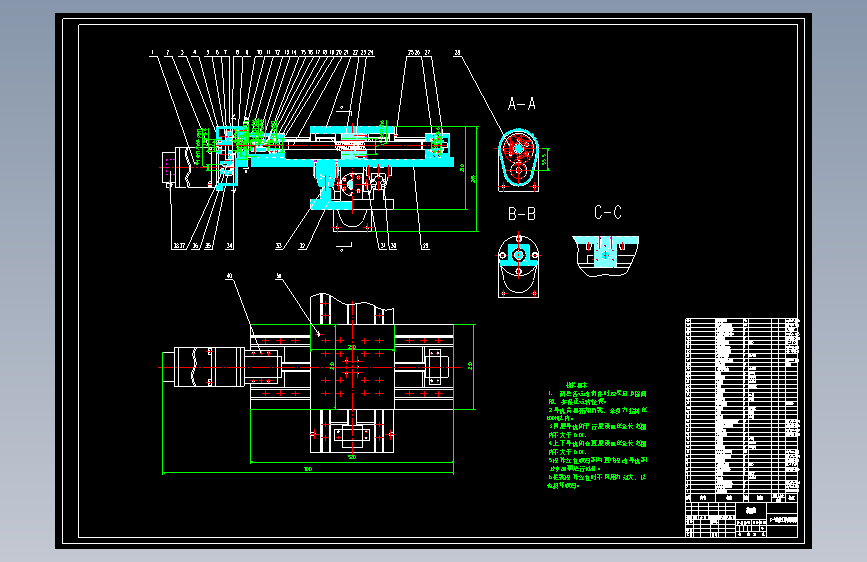Click part balloon number 40

[229, 275]
